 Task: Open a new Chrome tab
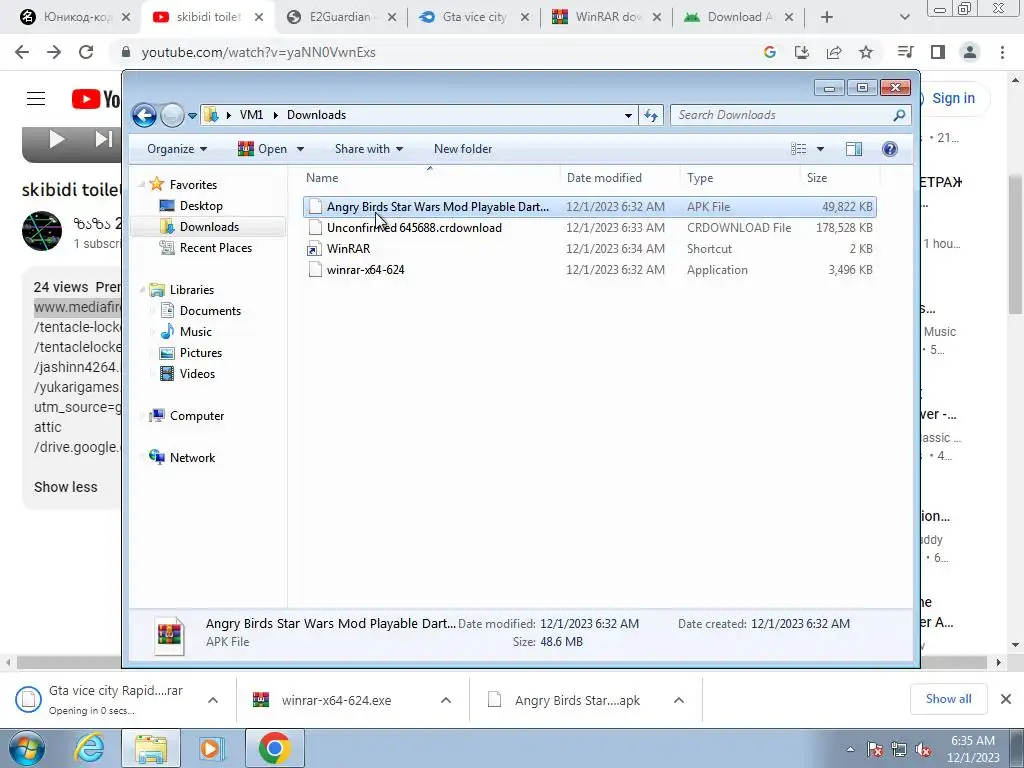[x=827, y=17]
